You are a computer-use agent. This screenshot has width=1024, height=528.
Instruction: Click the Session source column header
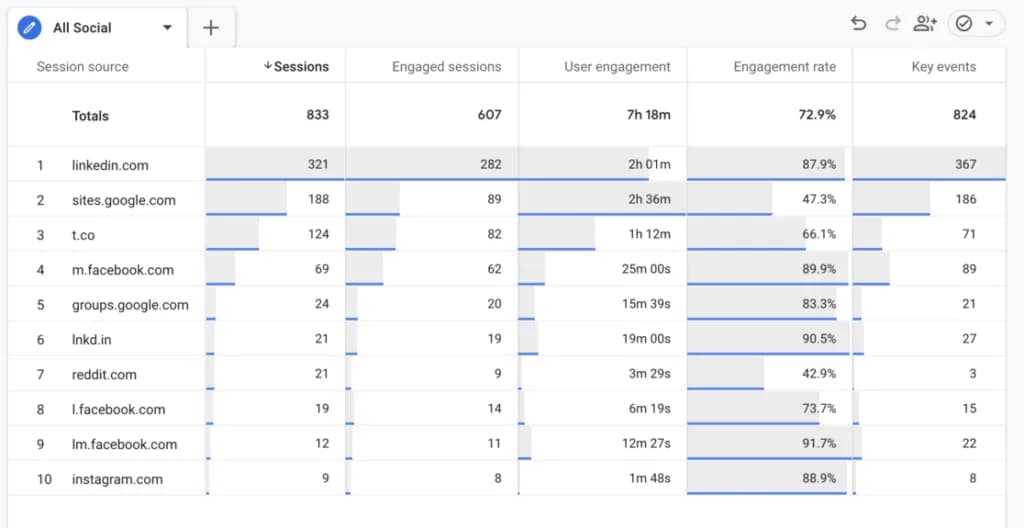coord(82,67)
